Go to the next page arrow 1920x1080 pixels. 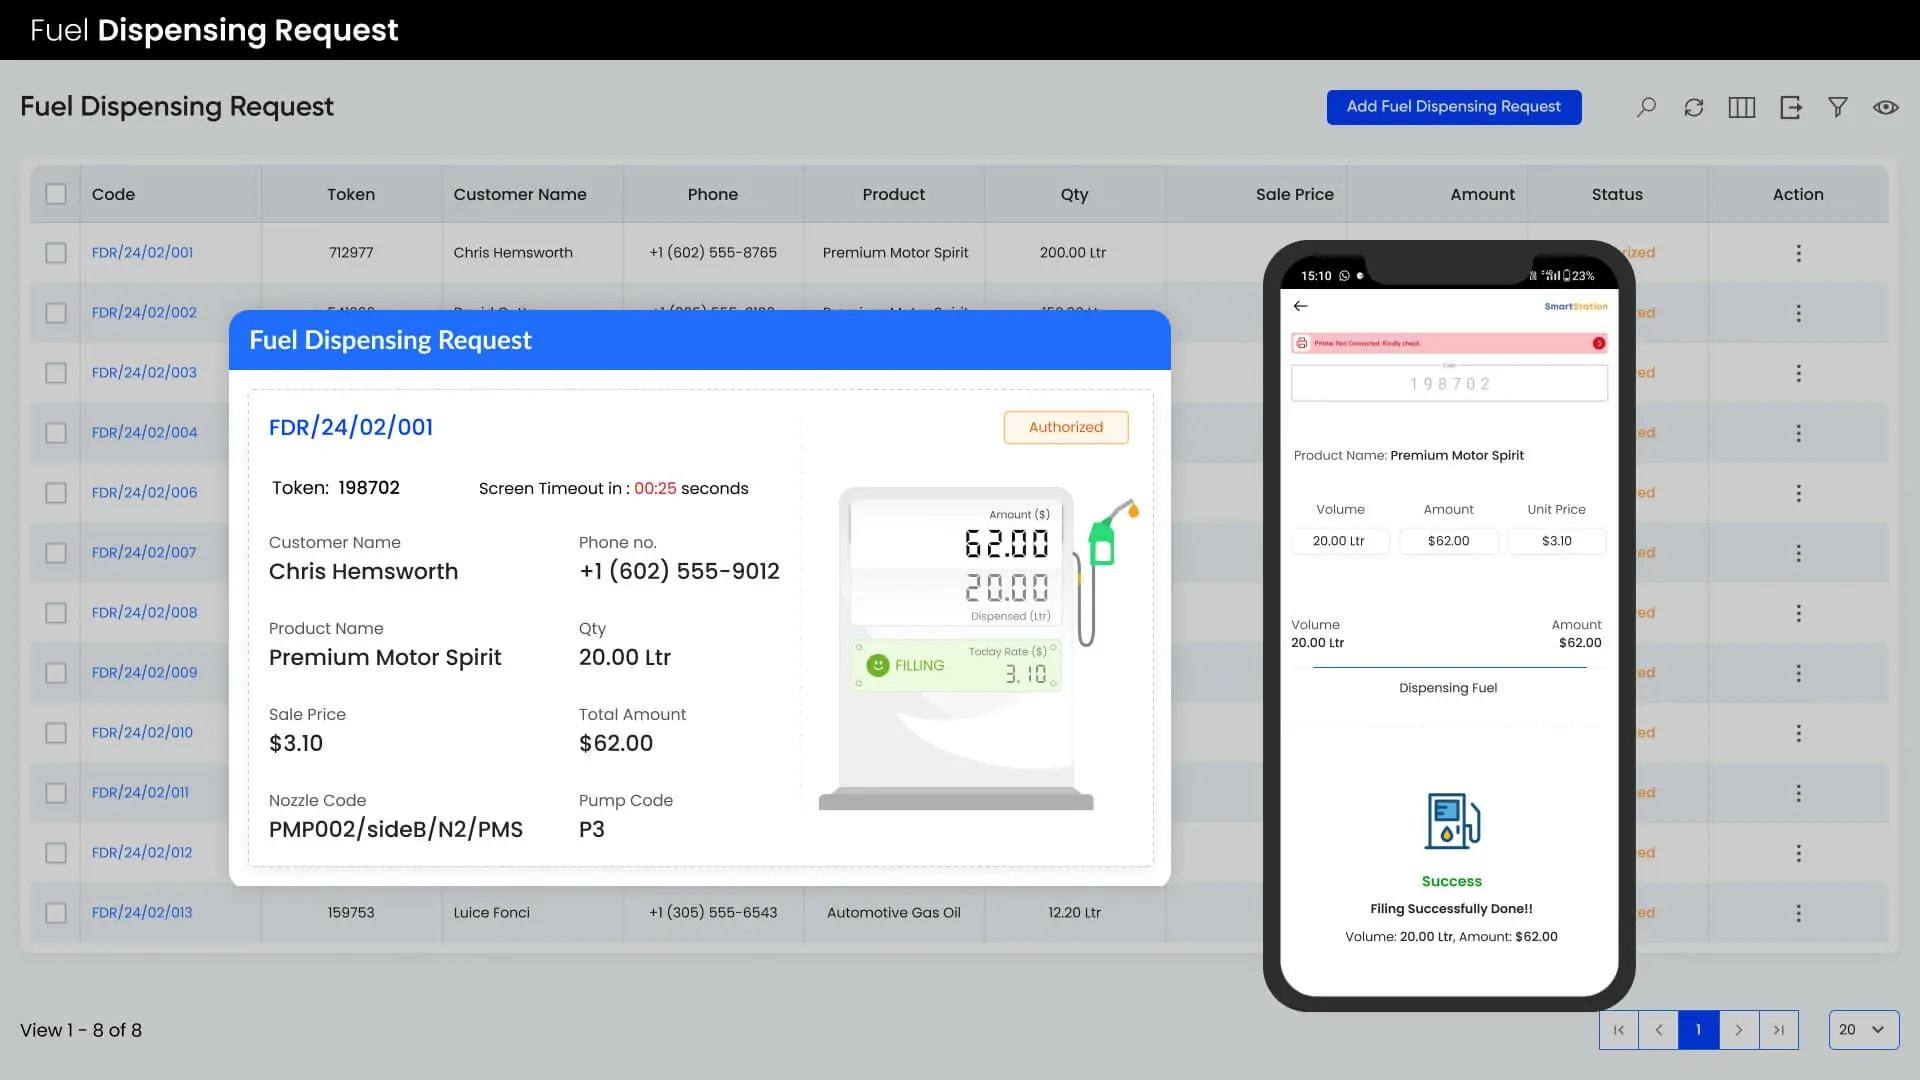[1738, 1029]
